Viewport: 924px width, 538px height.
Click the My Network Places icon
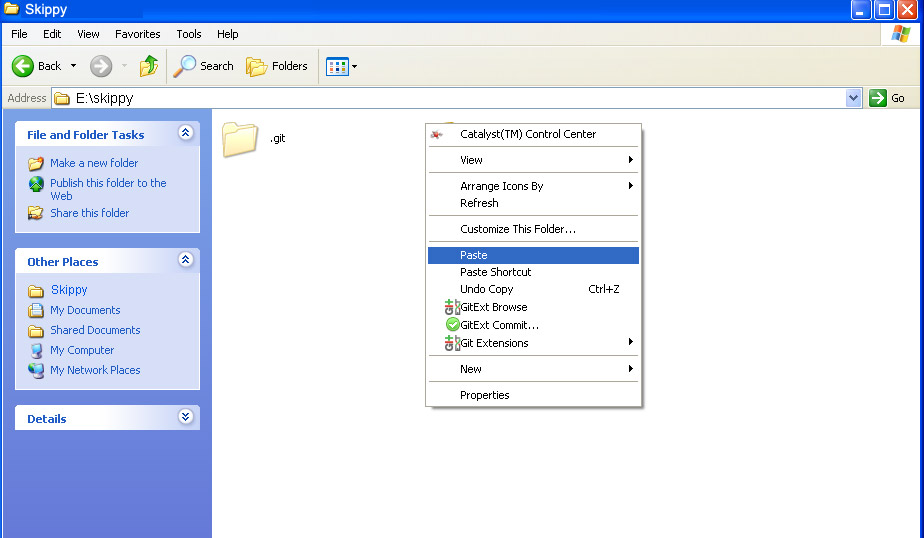tap(36, 371)
